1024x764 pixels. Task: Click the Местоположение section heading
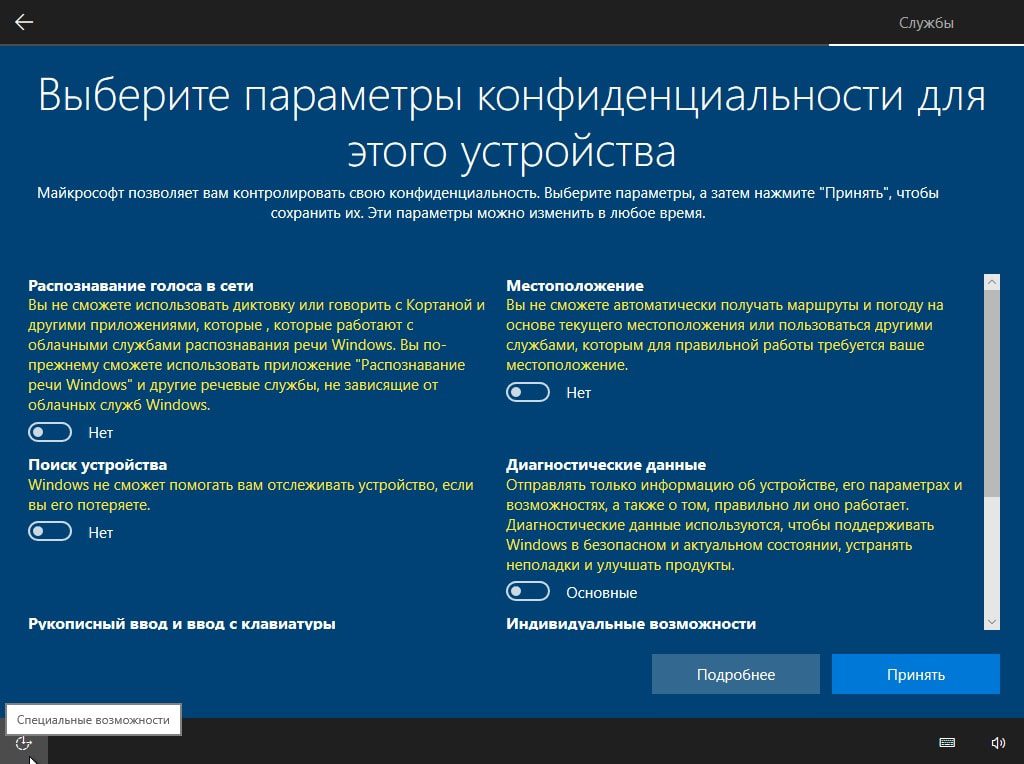click(575, 285)
